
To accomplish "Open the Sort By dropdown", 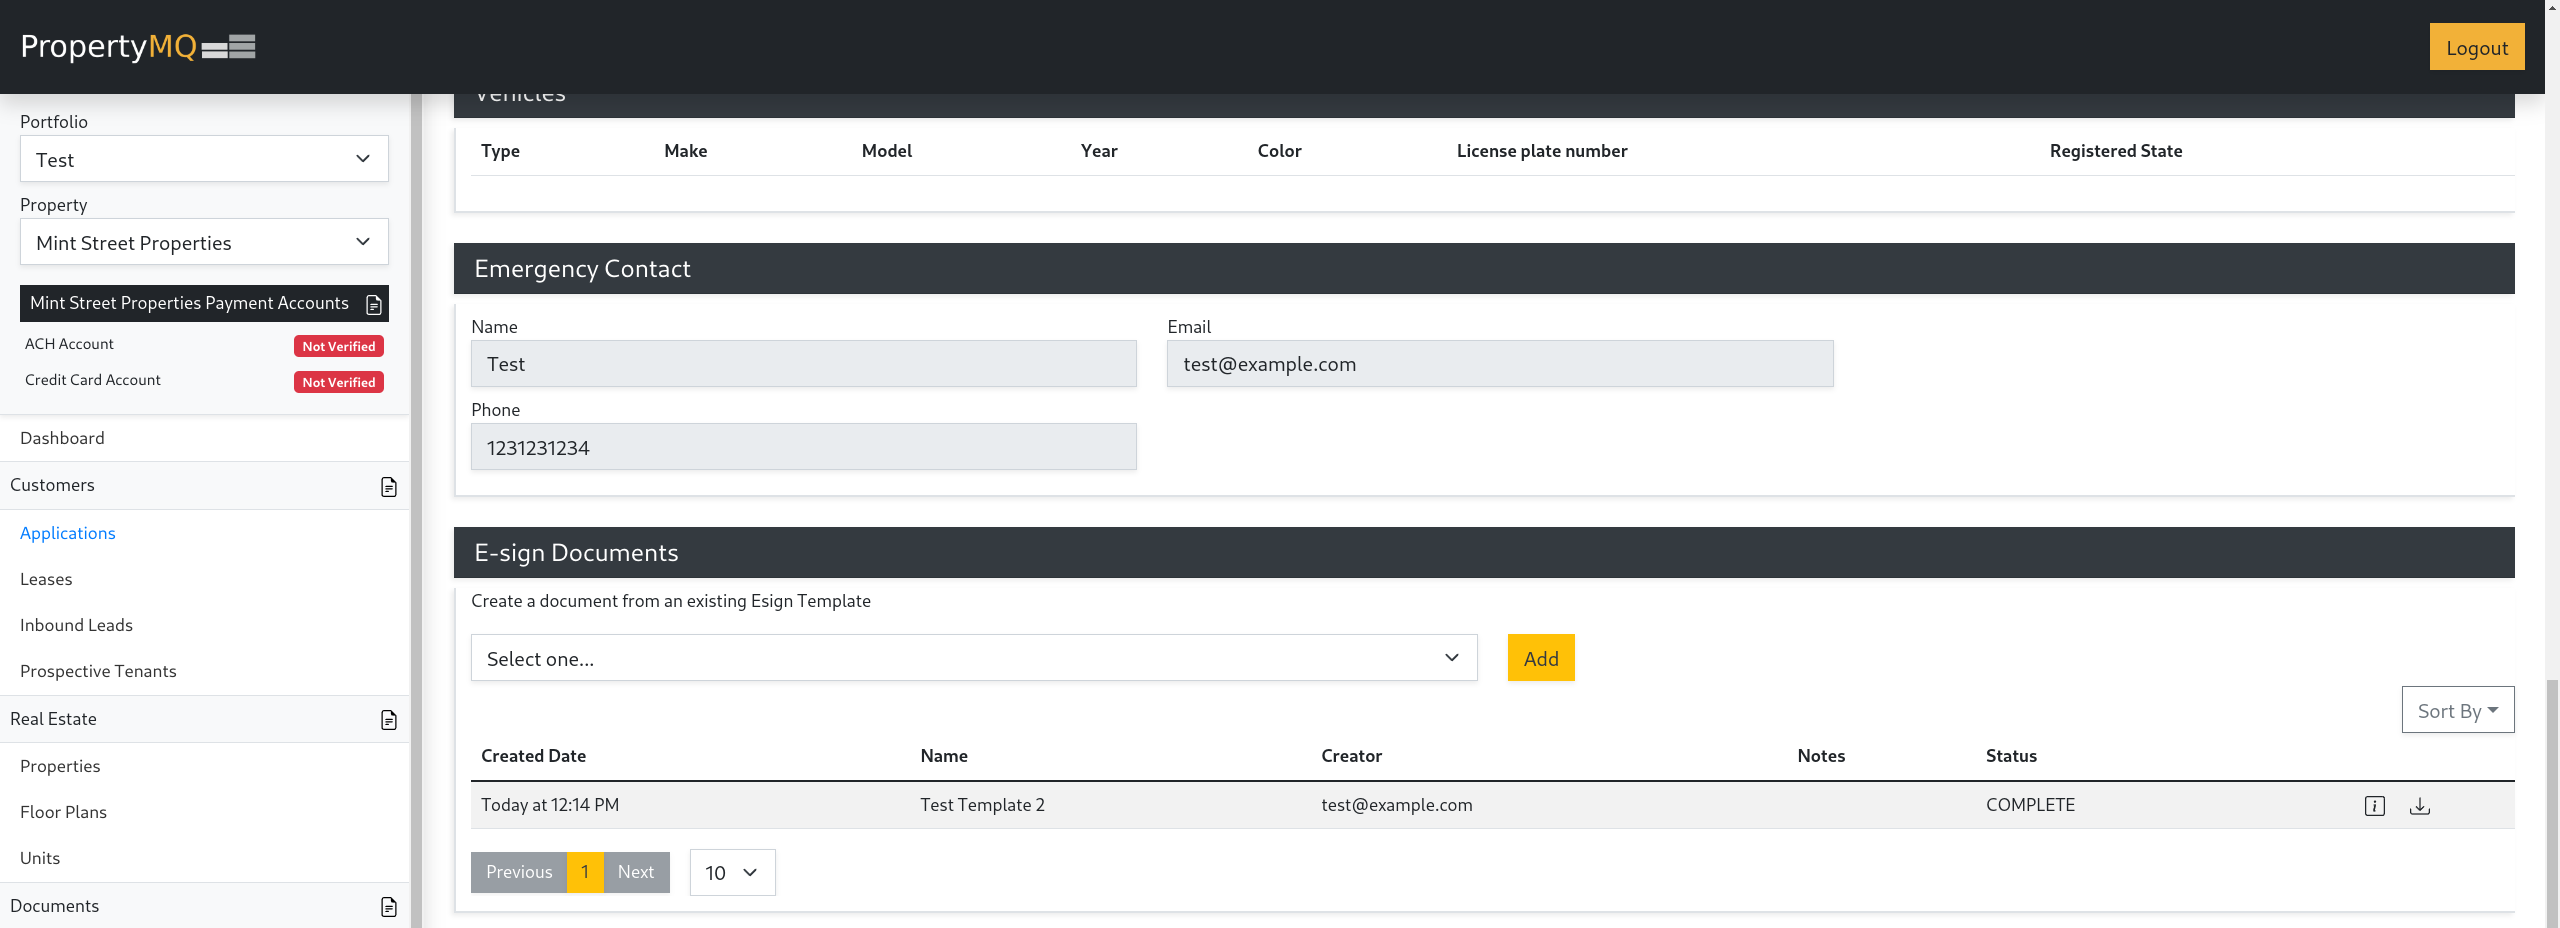I will click(2457, 710).
